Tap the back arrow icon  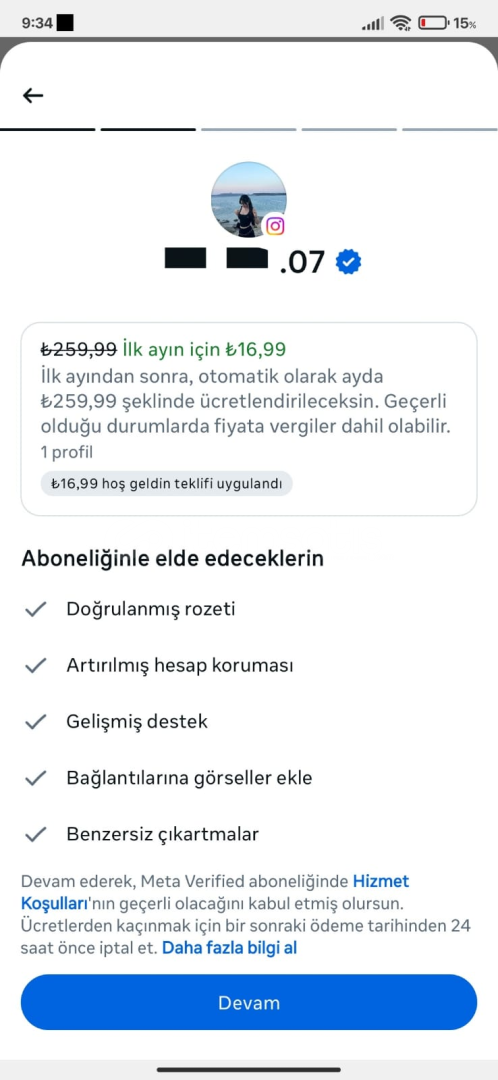pos(33,96)
